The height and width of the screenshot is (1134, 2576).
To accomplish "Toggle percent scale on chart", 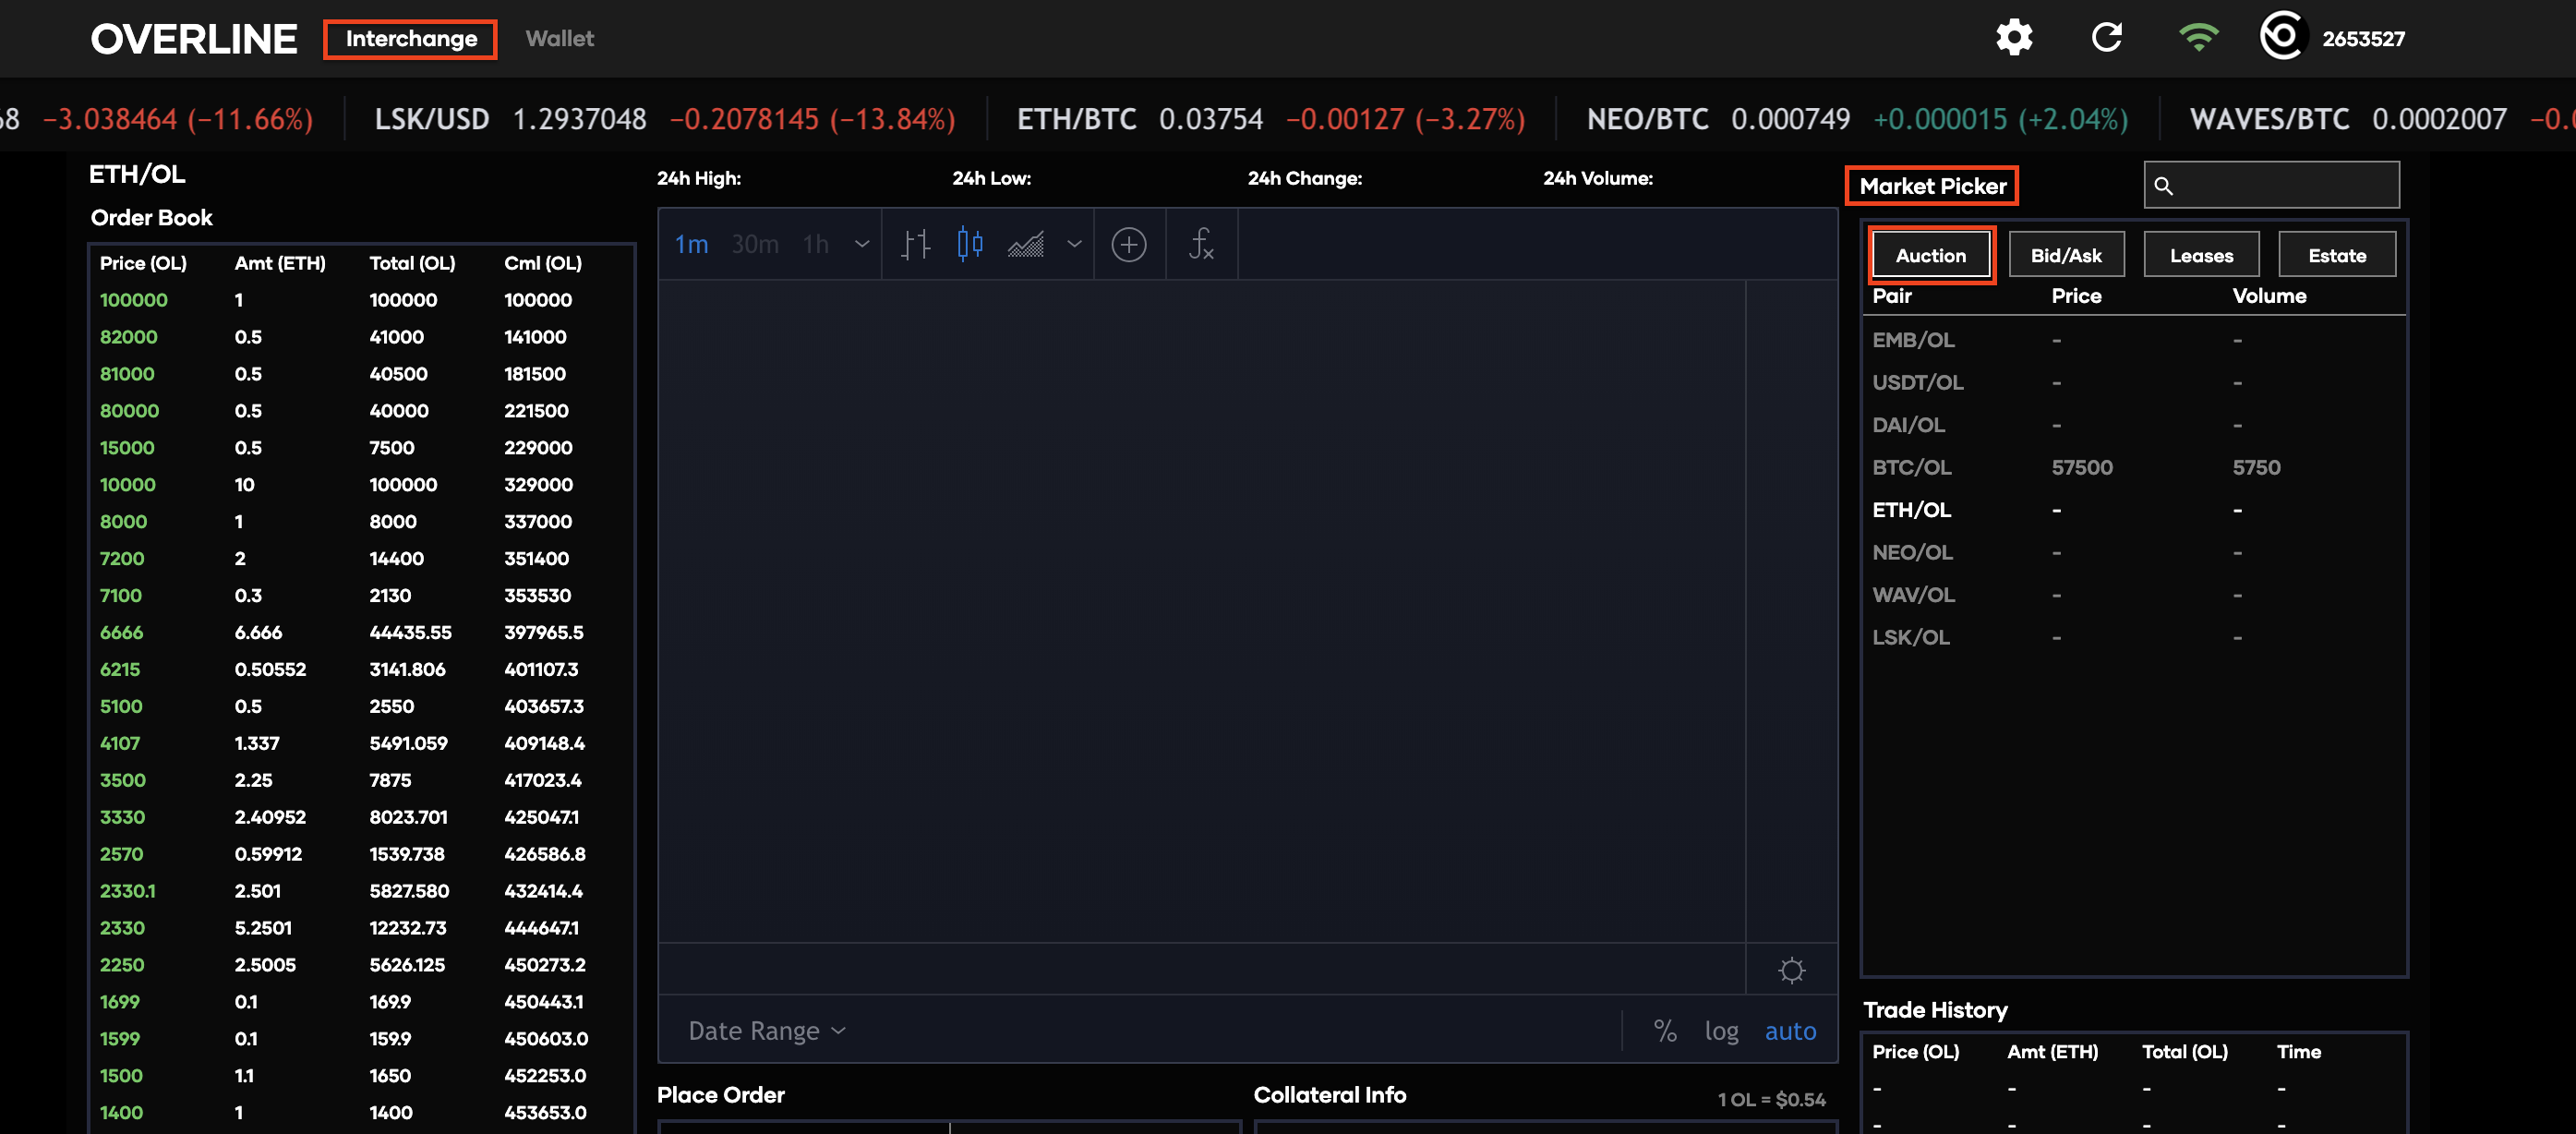I will click(x=1665, y=1031).
